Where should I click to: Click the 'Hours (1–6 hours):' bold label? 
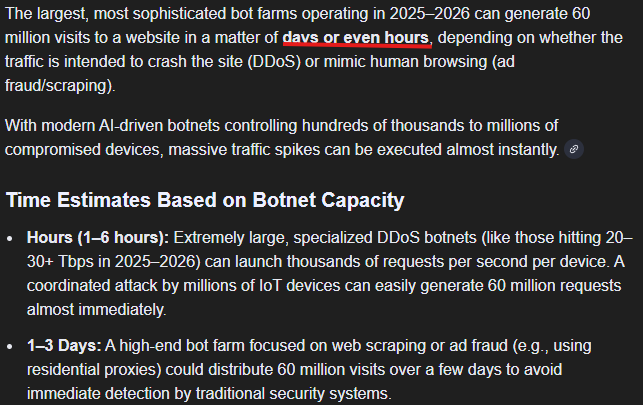click(98, 238)
